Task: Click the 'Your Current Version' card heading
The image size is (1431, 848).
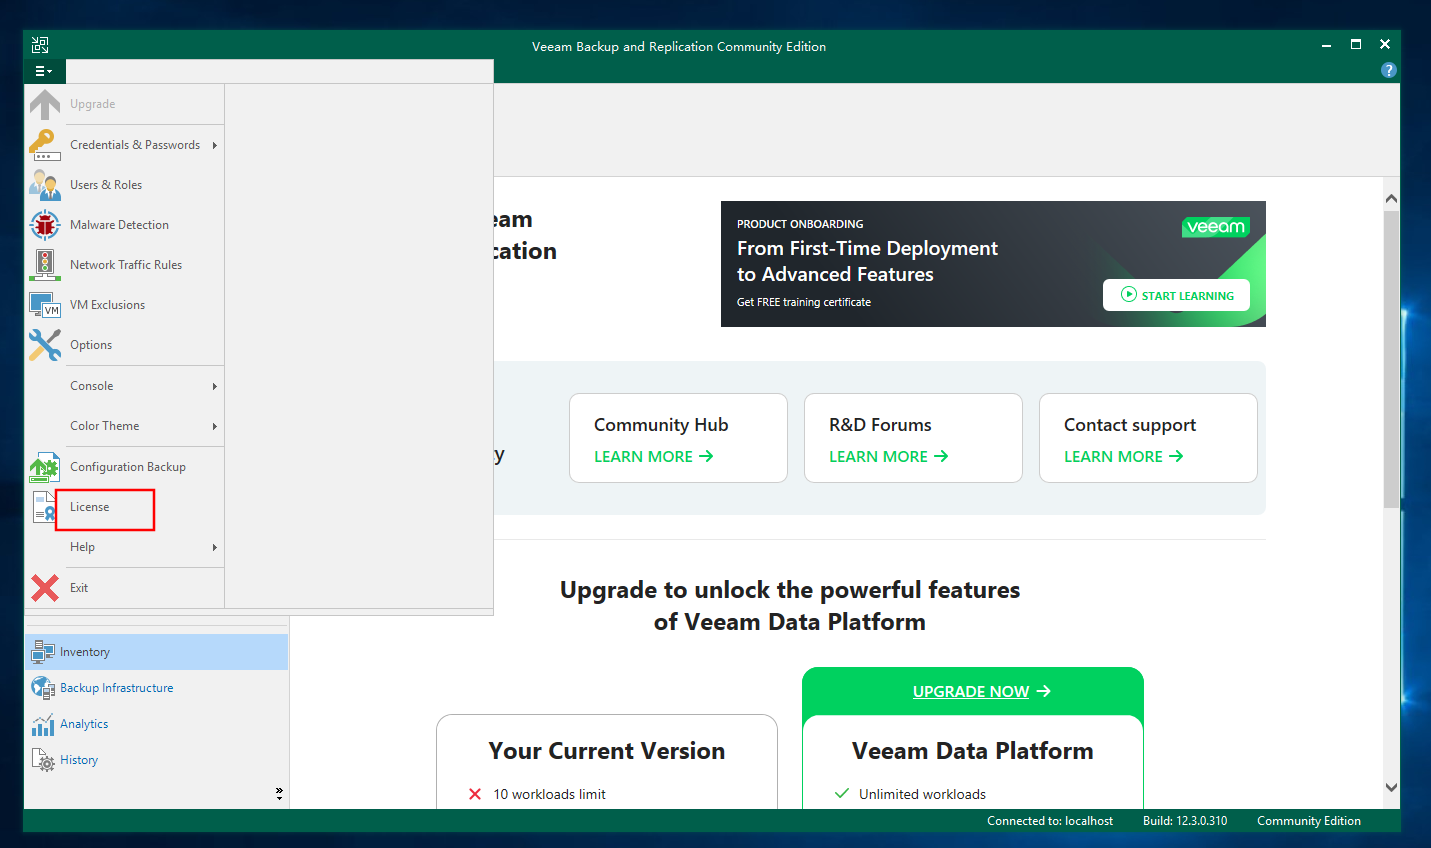Action: (607, 751)
